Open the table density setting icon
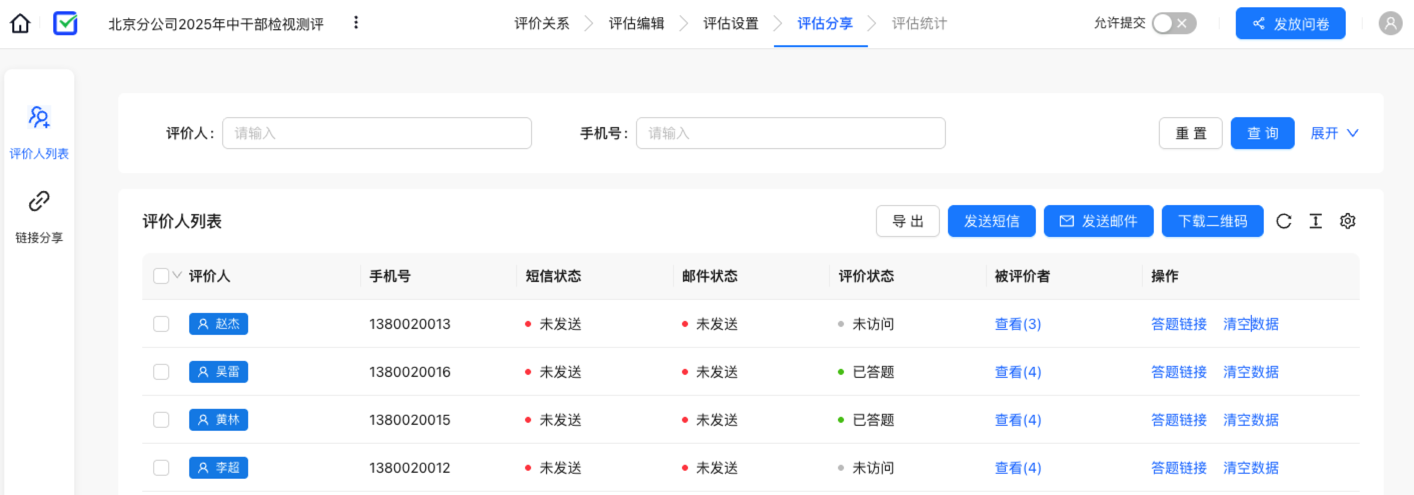 pyautogui.click(x=1316, y=221)
